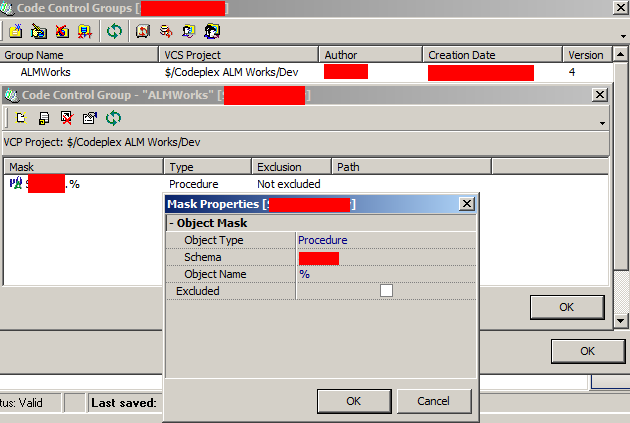Click the delete mask red X icon in the ALMWorks toolbar
Viewport: 630px width, 423px height.
(x=67, y=118)
